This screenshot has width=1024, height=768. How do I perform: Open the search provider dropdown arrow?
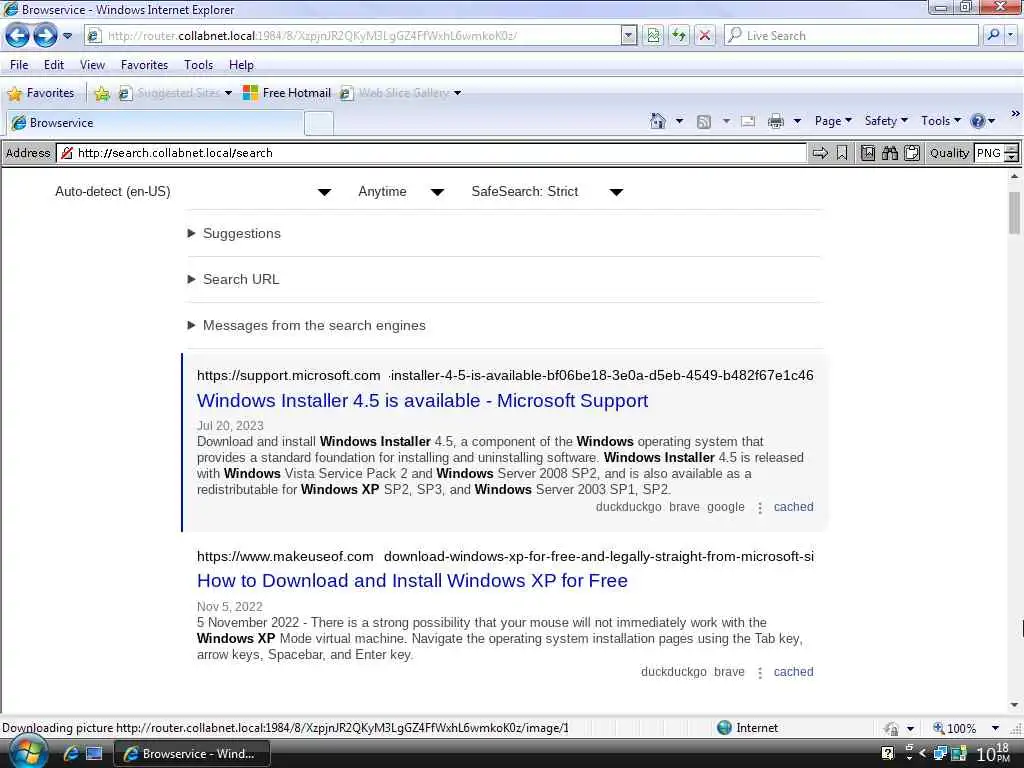click(1011, 35)
